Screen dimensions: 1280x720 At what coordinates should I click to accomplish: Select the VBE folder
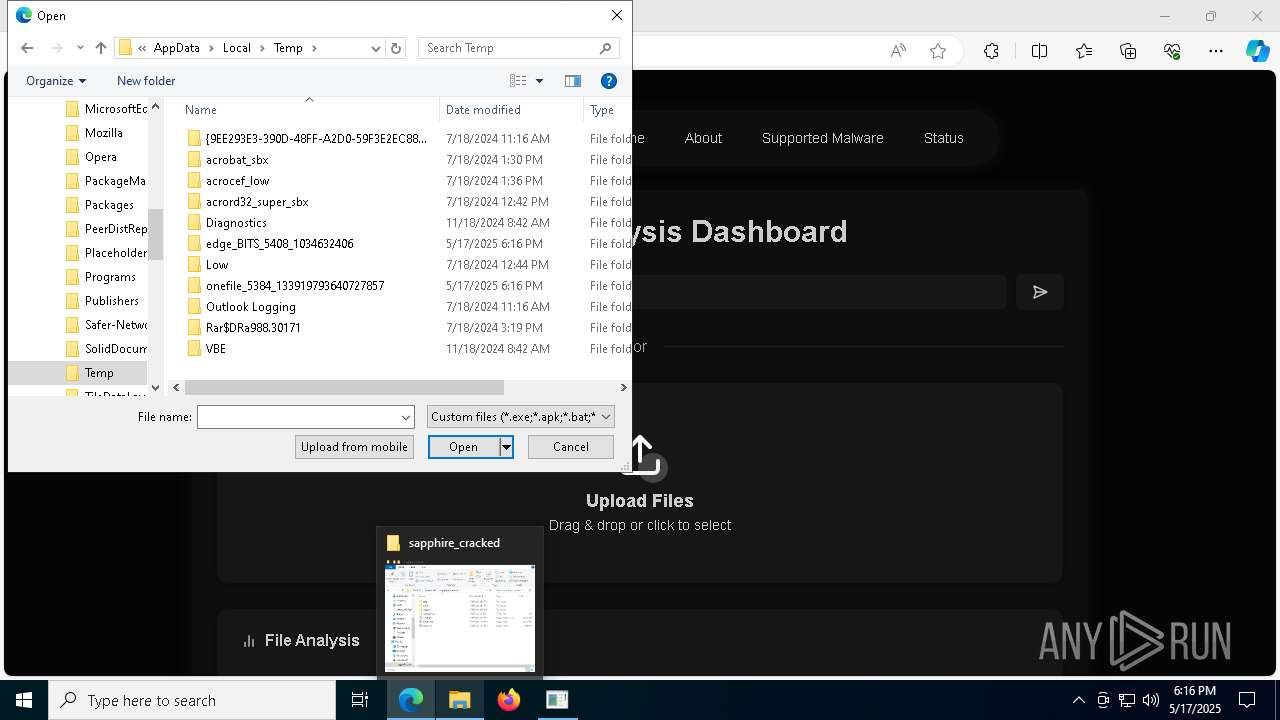(215, 349)
